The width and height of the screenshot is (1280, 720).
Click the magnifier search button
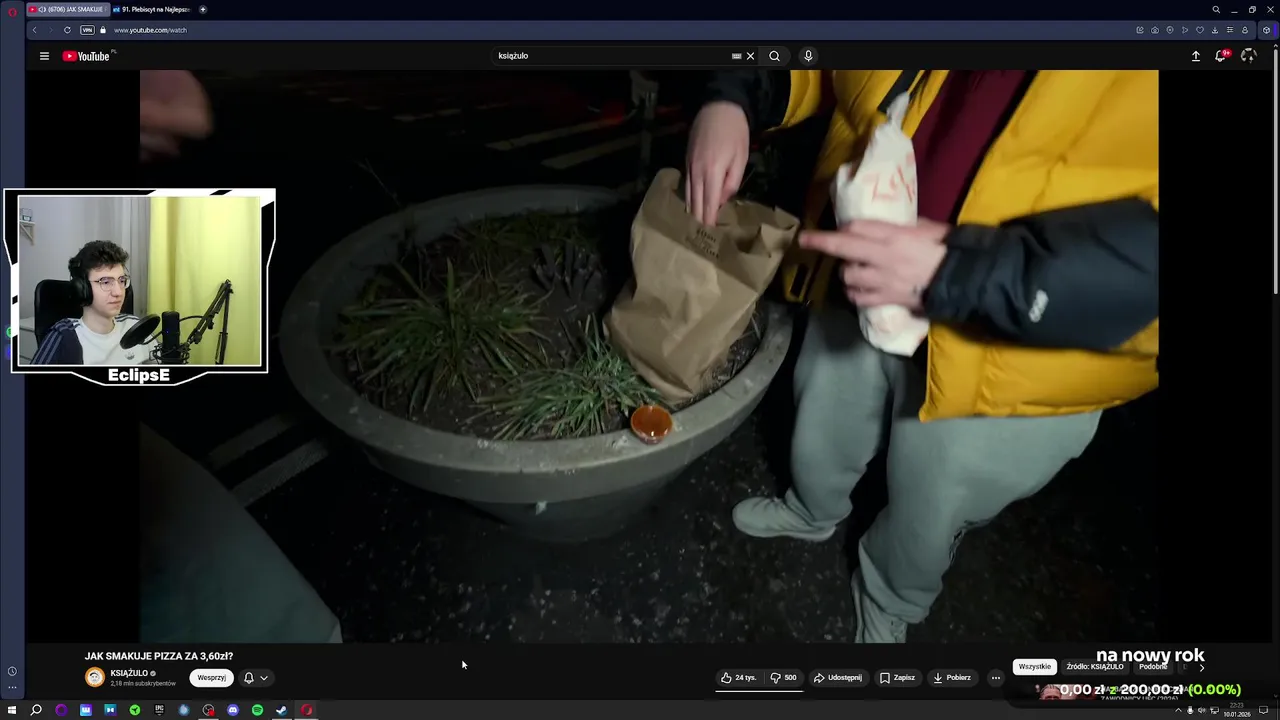point(774,56)
